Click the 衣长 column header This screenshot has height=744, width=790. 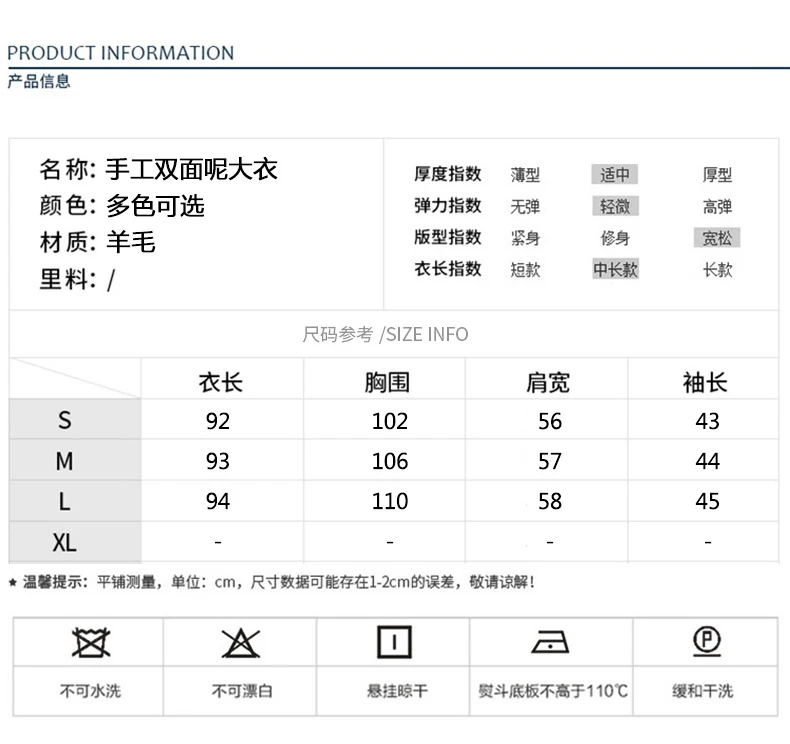(x=221, y=382)
